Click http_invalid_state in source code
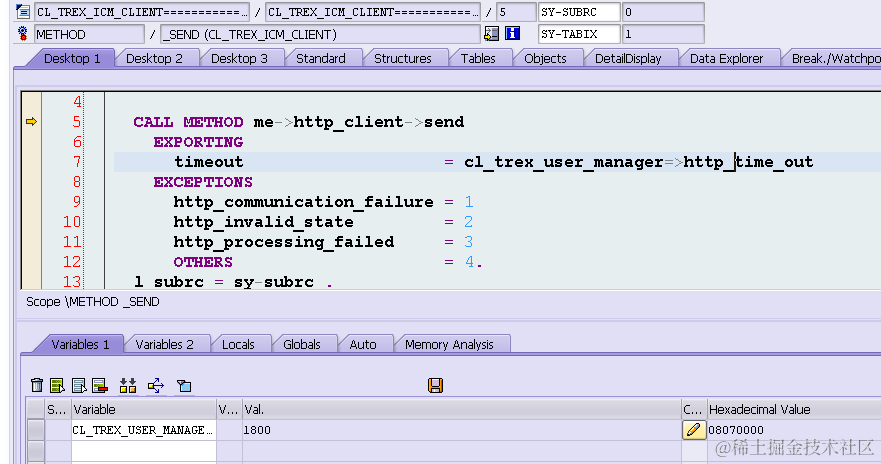Screen dimensions: 881x464 (264, 222)
